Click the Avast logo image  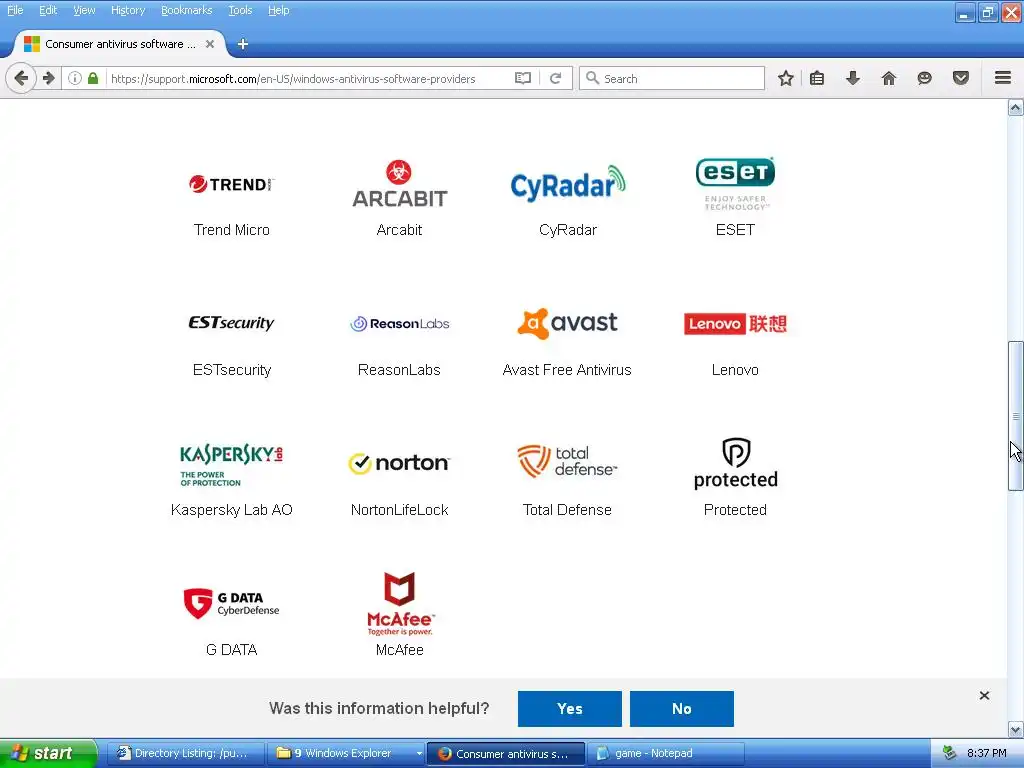pos(567,323)
